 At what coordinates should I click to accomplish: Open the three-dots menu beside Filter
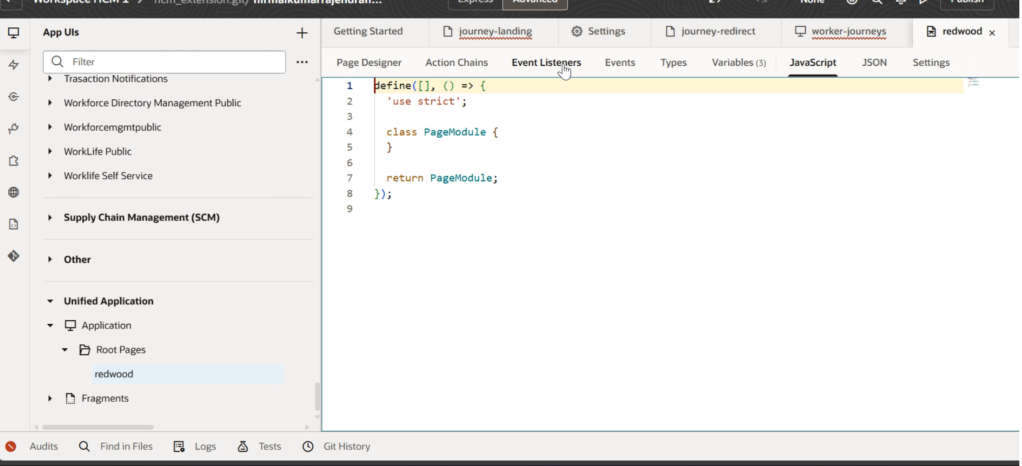pyautogui.click(x=302, y=62)
